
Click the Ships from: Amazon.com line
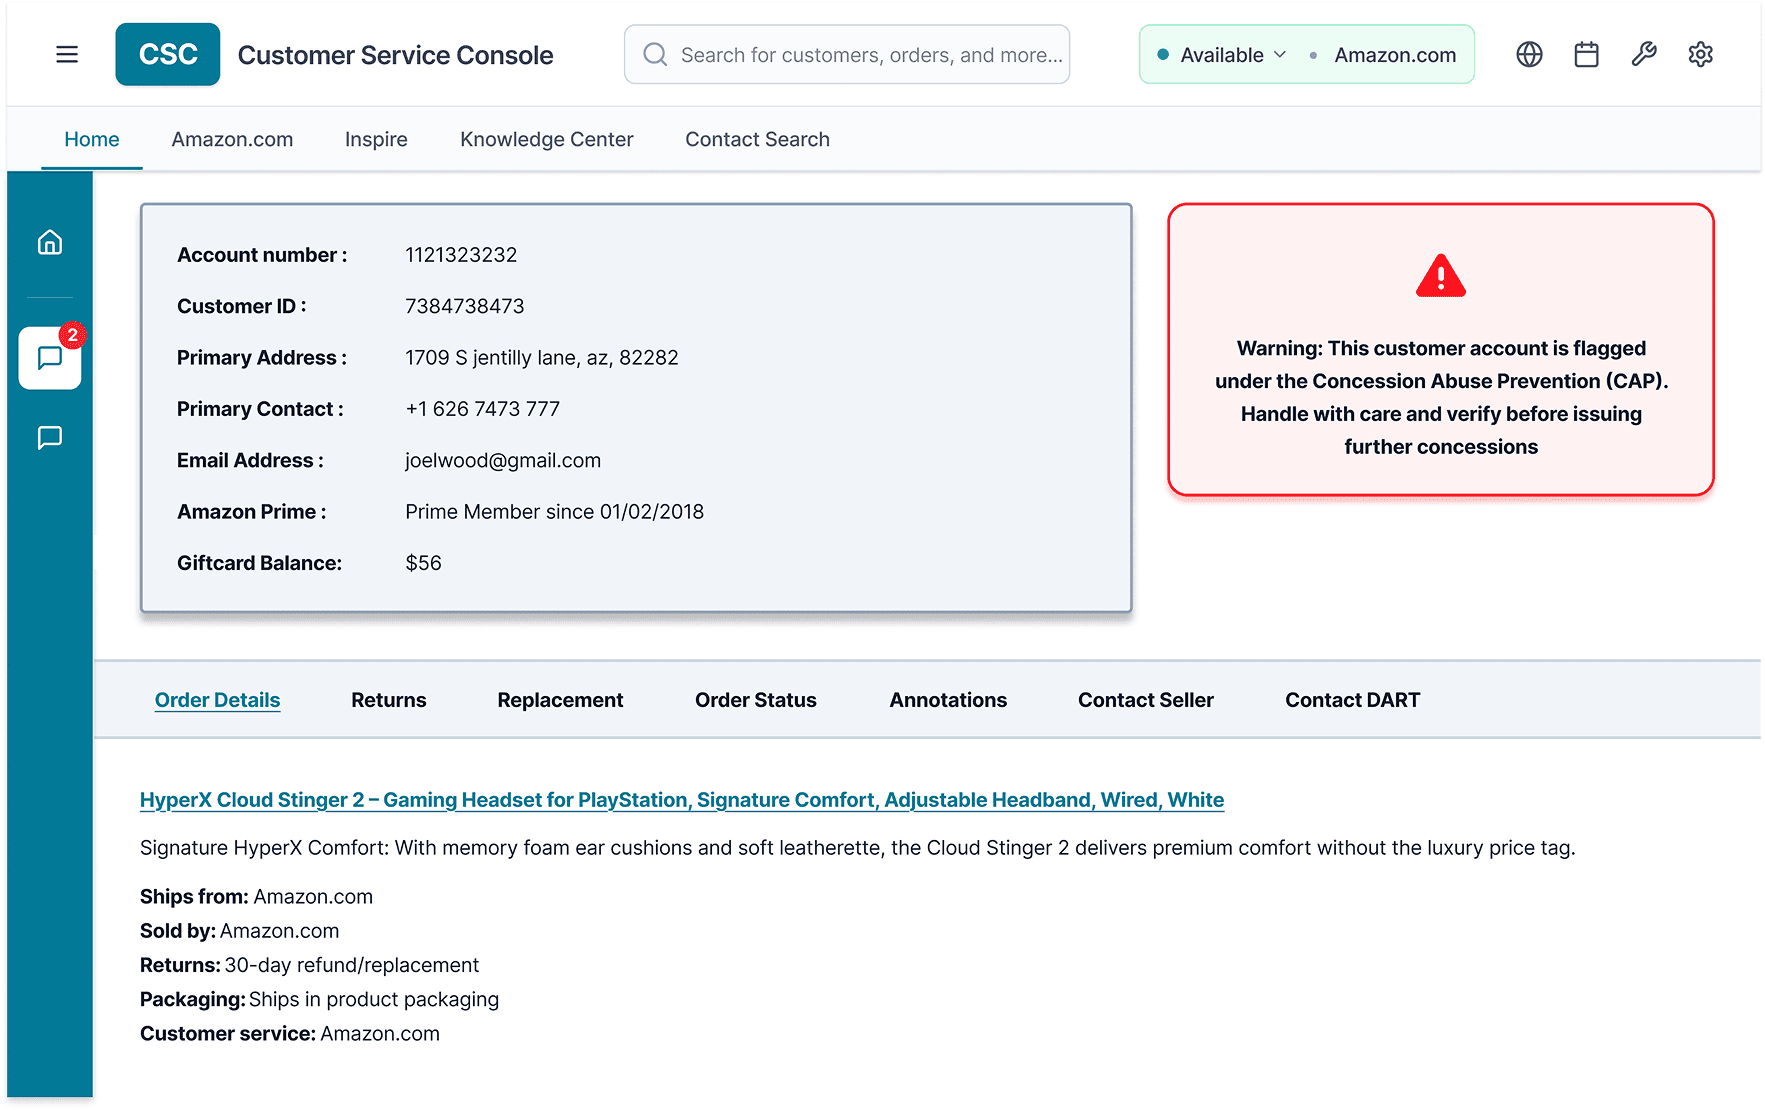256,897
